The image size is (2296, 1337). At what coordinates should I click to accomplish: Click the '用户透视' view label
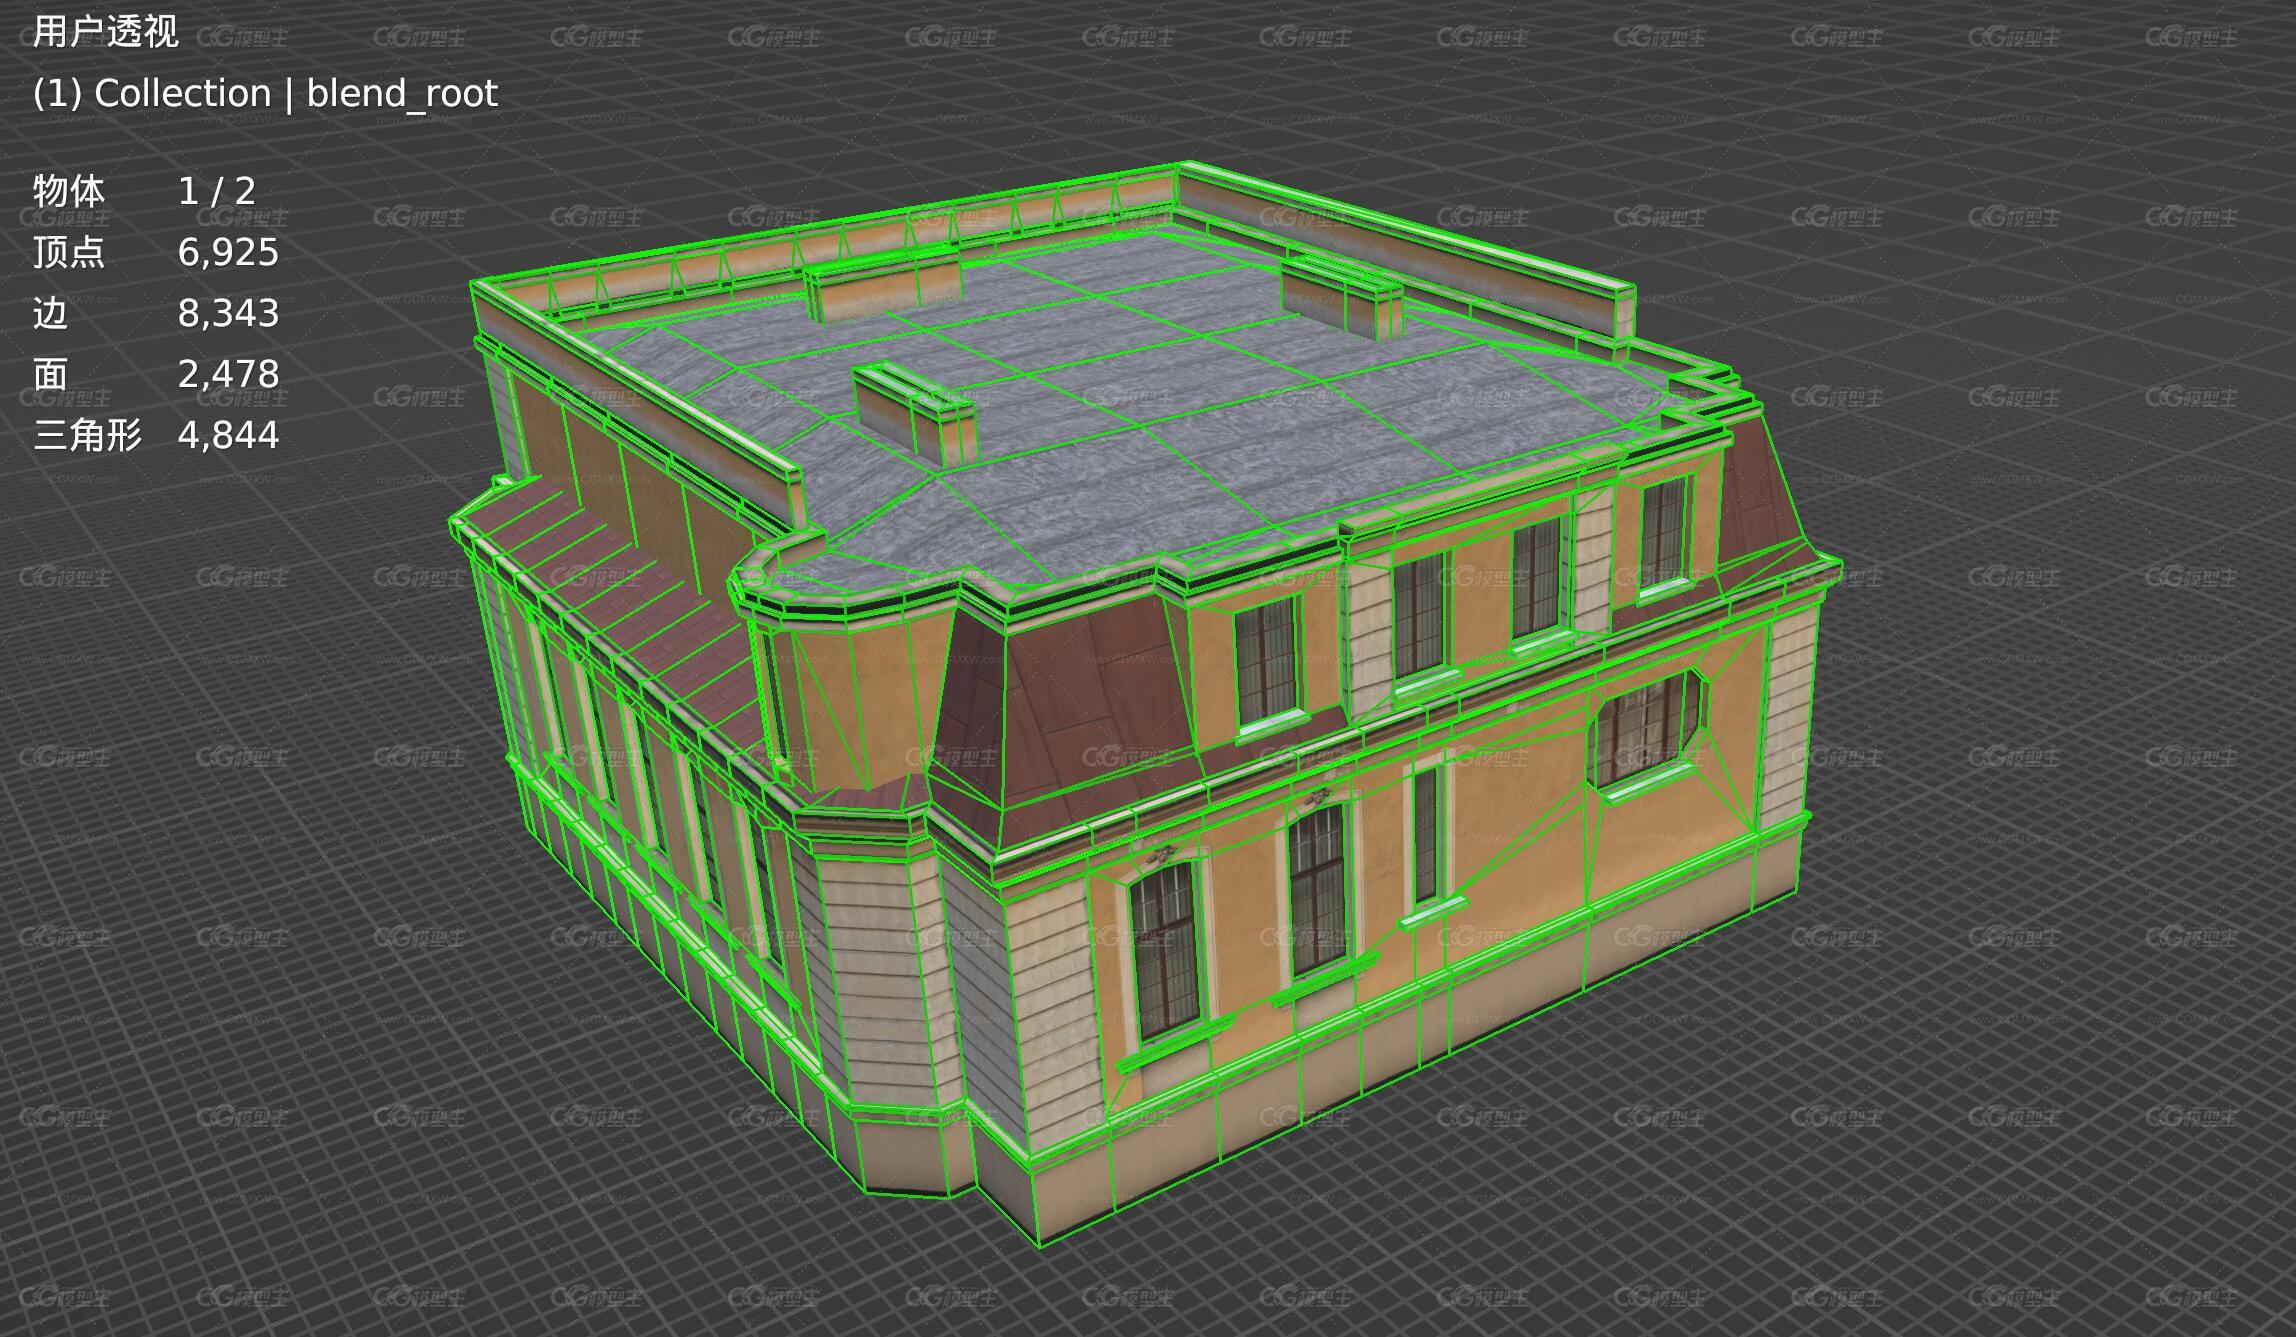(x=106, y=32)
